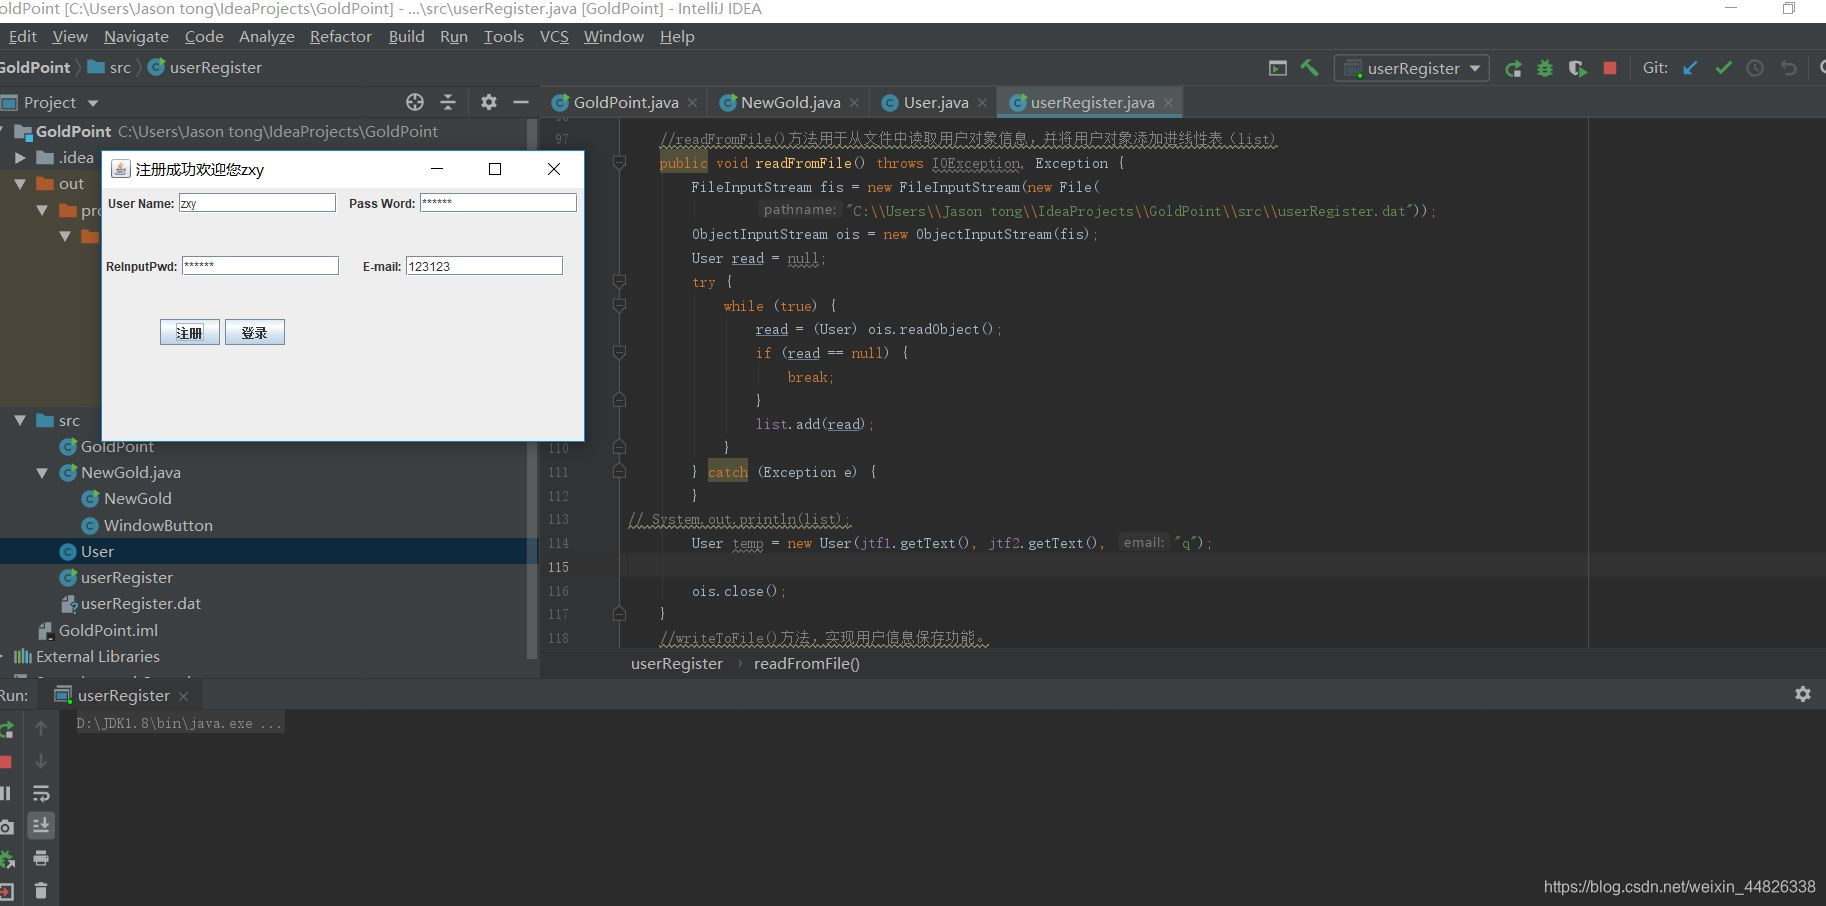Open Run panel settings gear icon

1803,694
